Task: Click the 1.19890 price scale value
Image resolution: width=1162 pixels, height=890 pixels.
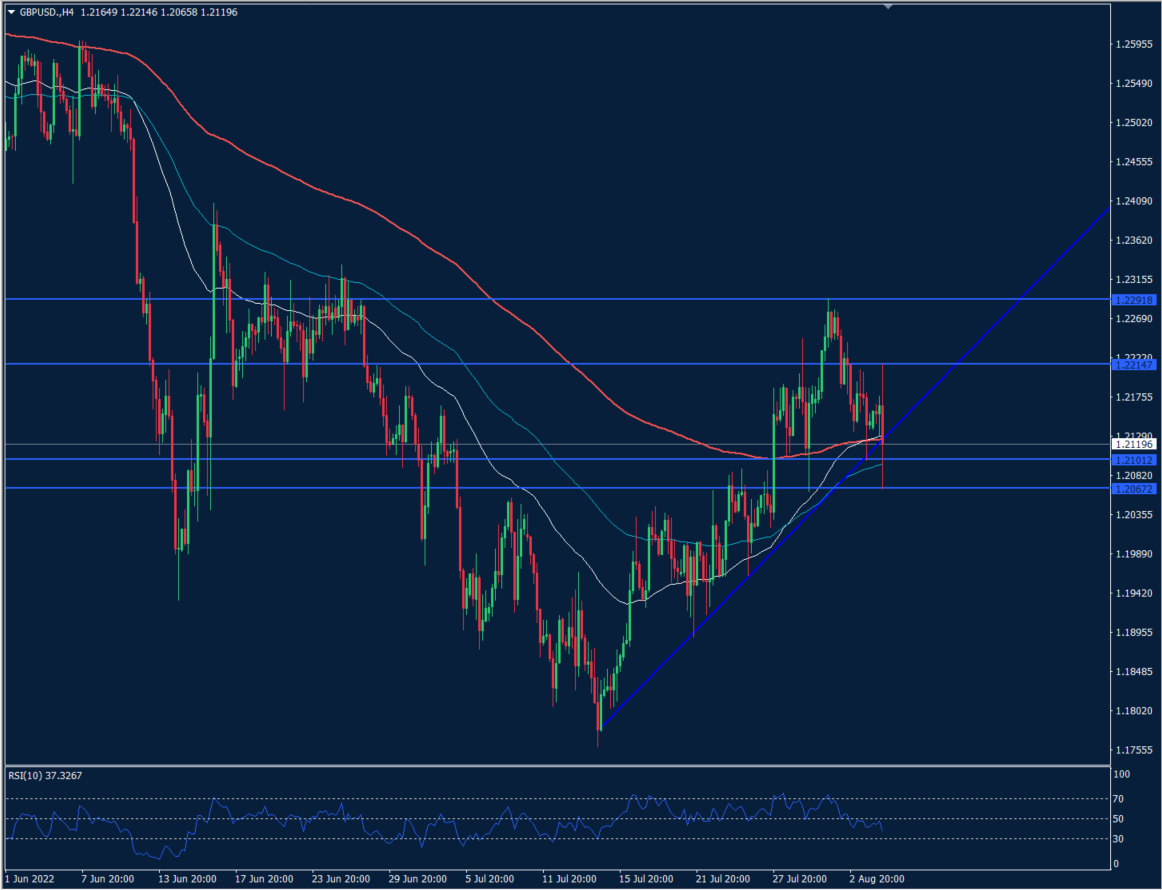Action: click(1133, 554)
